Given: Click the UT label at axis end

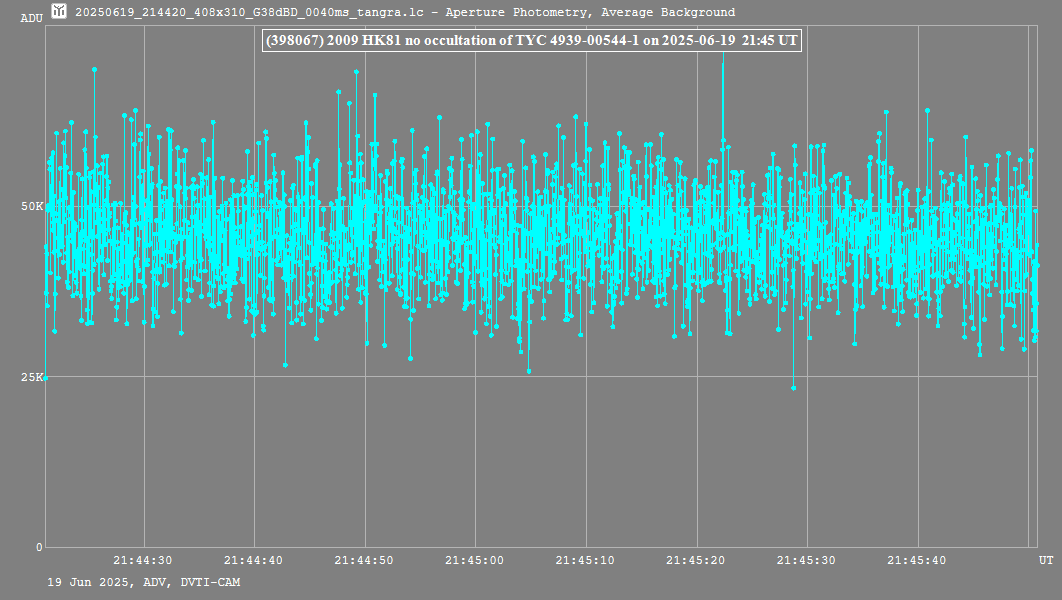Looking at the screenshot, I should [x=1045, y=560].
